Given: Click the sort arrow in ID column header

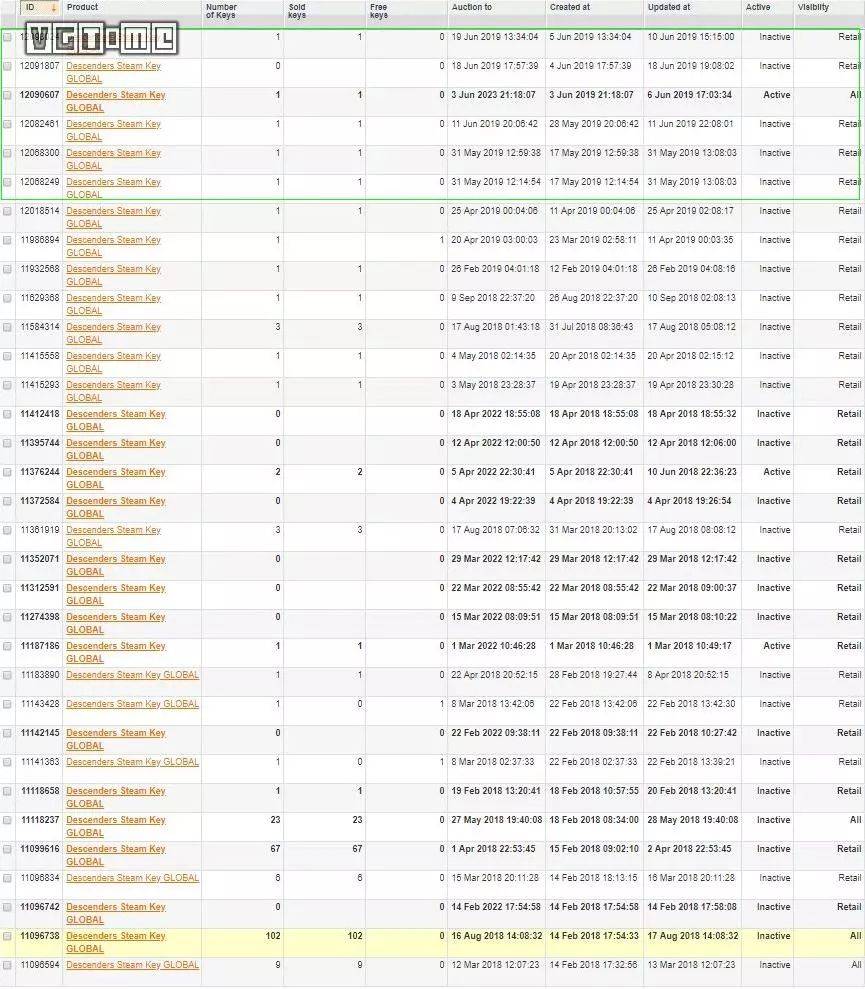Looking at the screenshot, I should [x=54, y=8].
